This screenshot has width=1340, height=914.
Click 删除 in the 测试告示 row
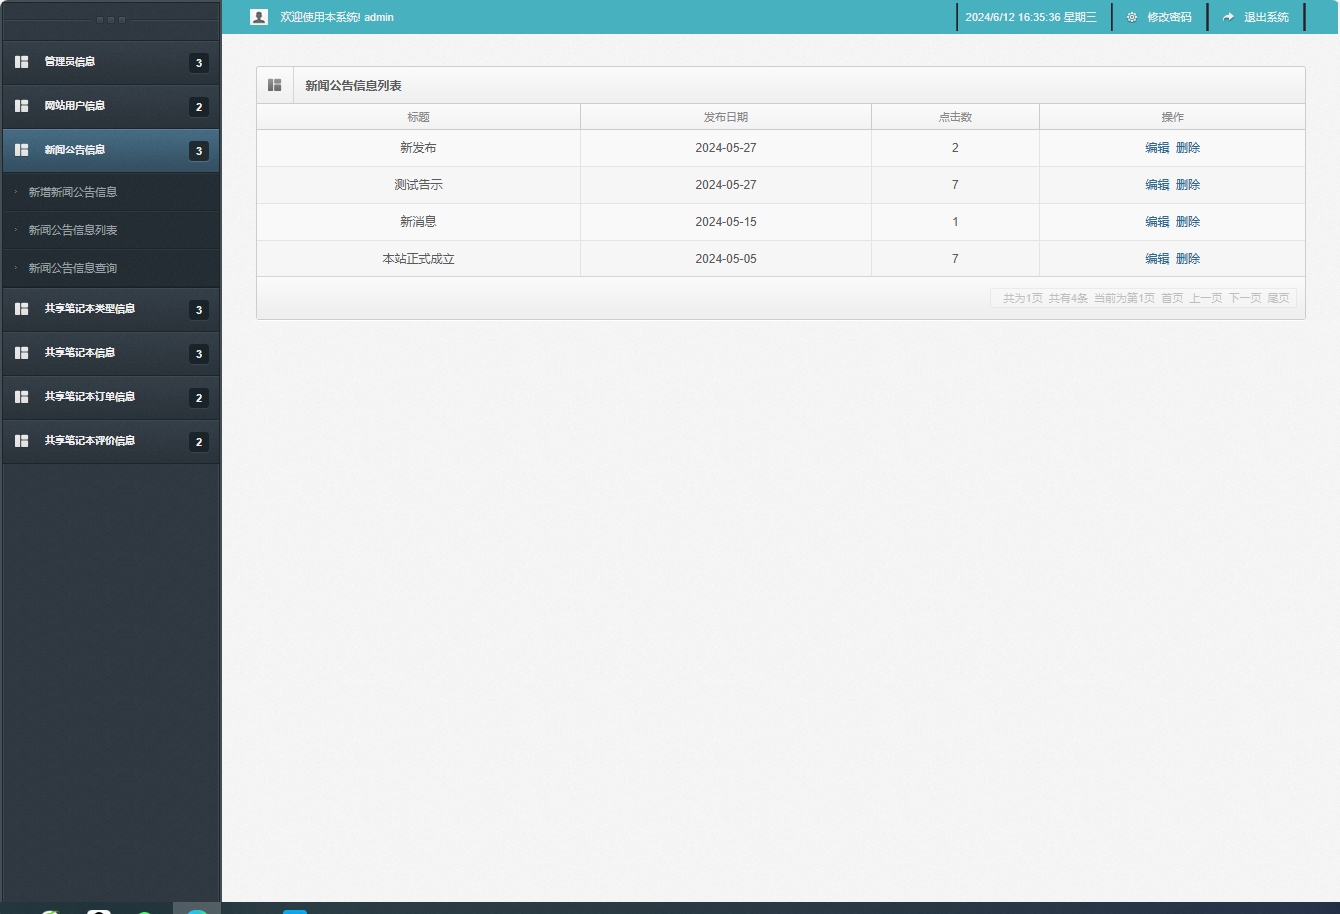pyautogui.click(x=1188, y=185)
